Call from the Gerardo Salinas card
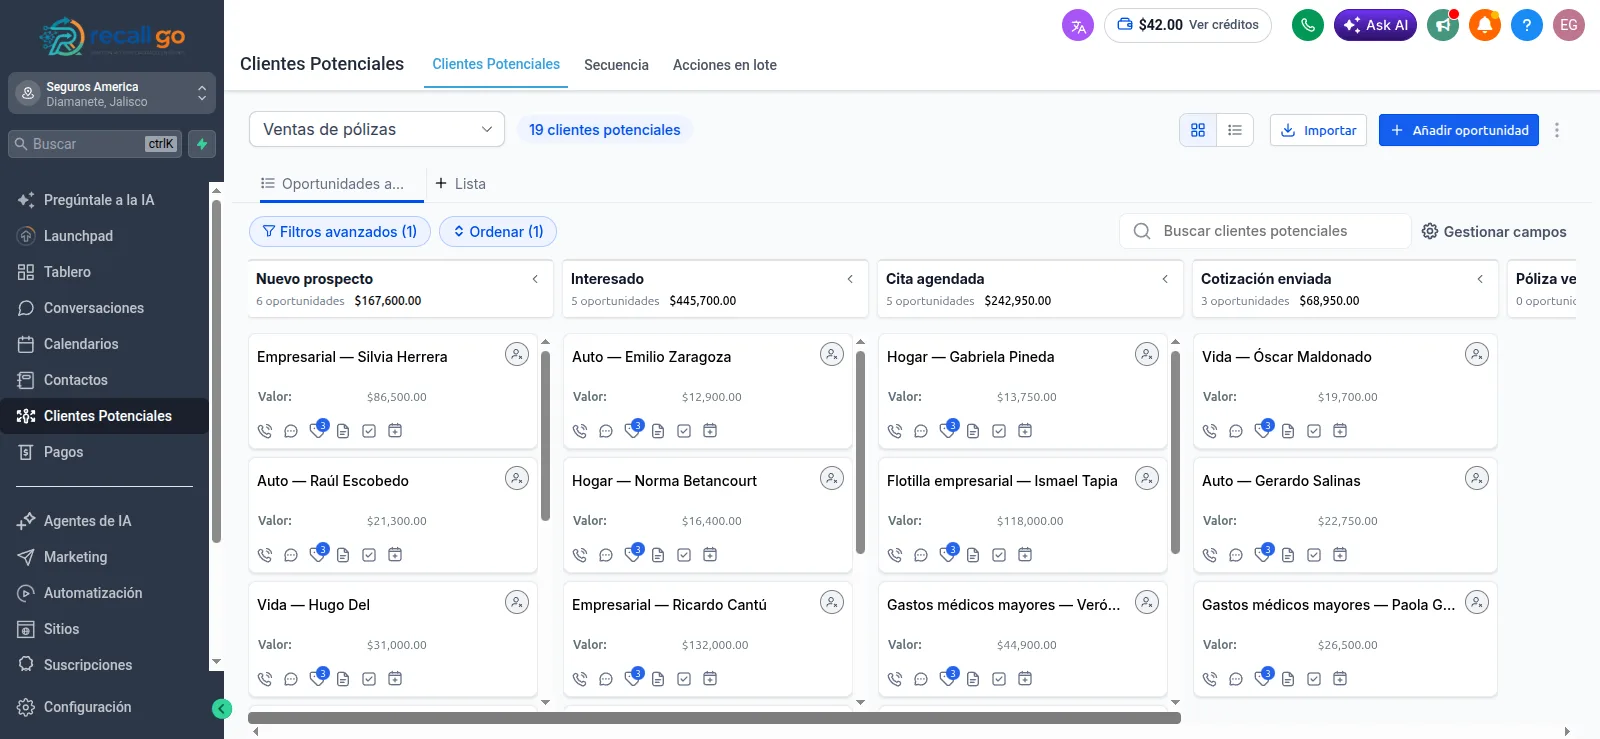1600x739 pixels. coord(1210,555)
